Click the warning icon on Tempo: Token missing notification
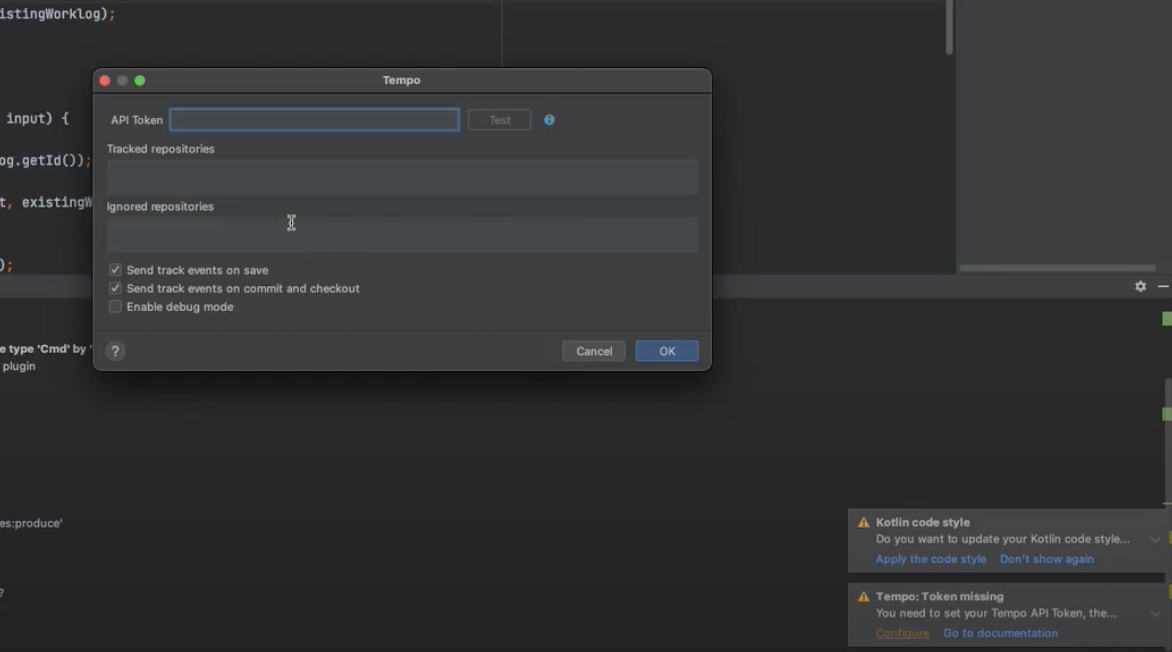 [x=862, y=595]
